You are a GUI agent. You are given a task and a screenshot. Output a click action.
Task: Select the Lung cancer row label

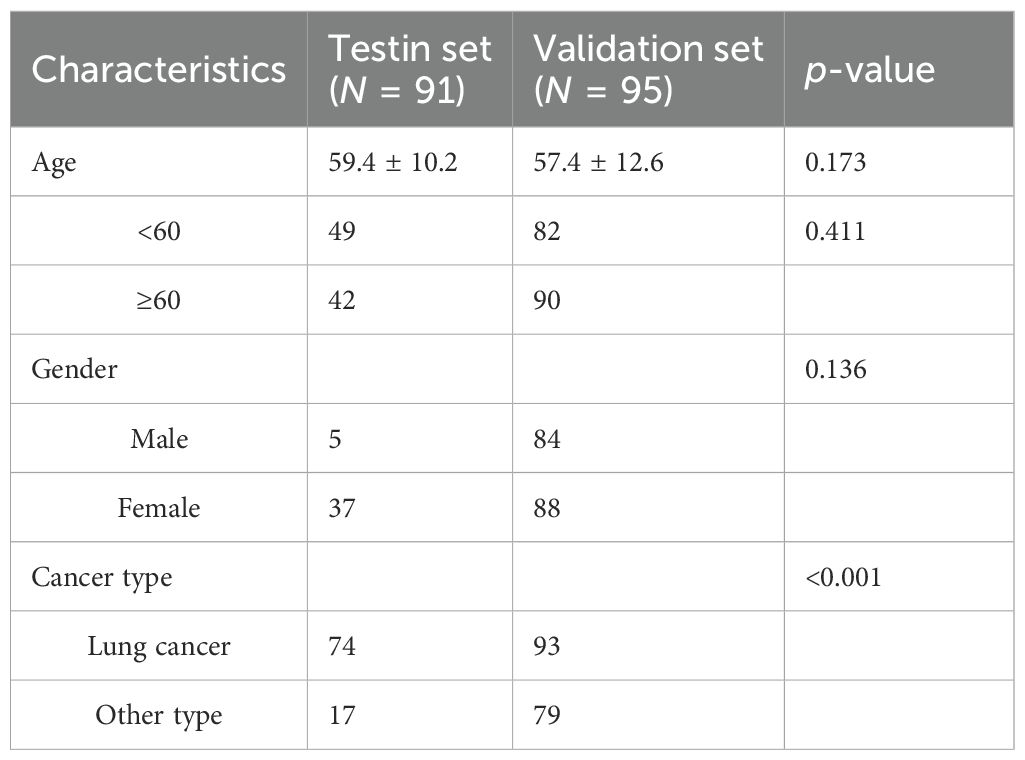pos(159,646)
